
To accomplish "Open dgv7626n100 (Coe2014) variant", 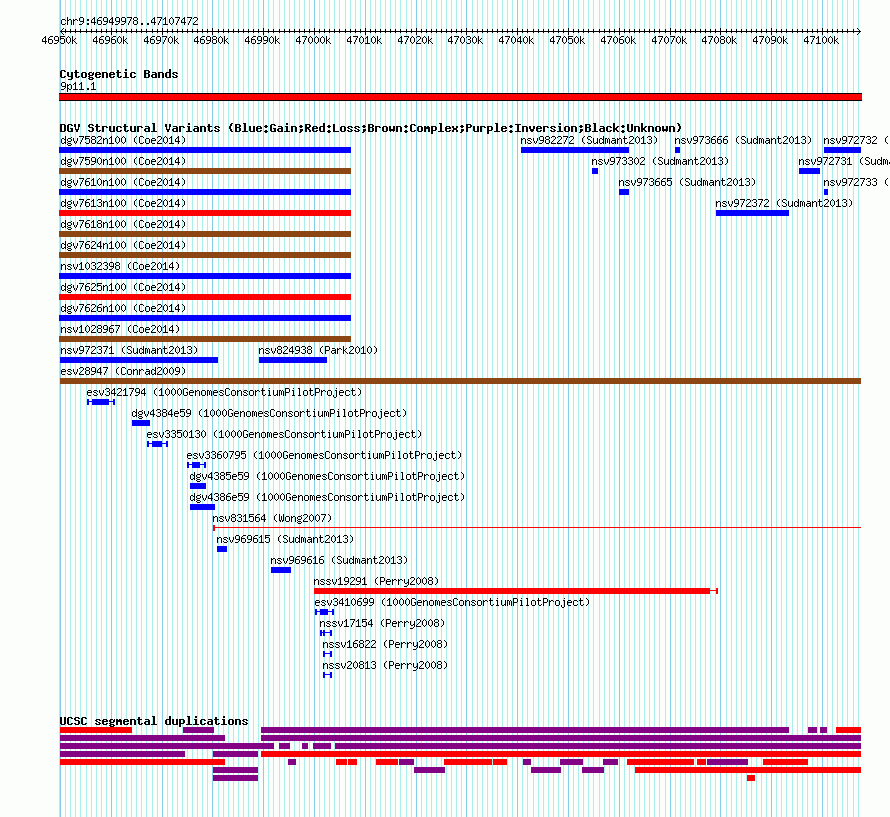I will coord(123,308).
